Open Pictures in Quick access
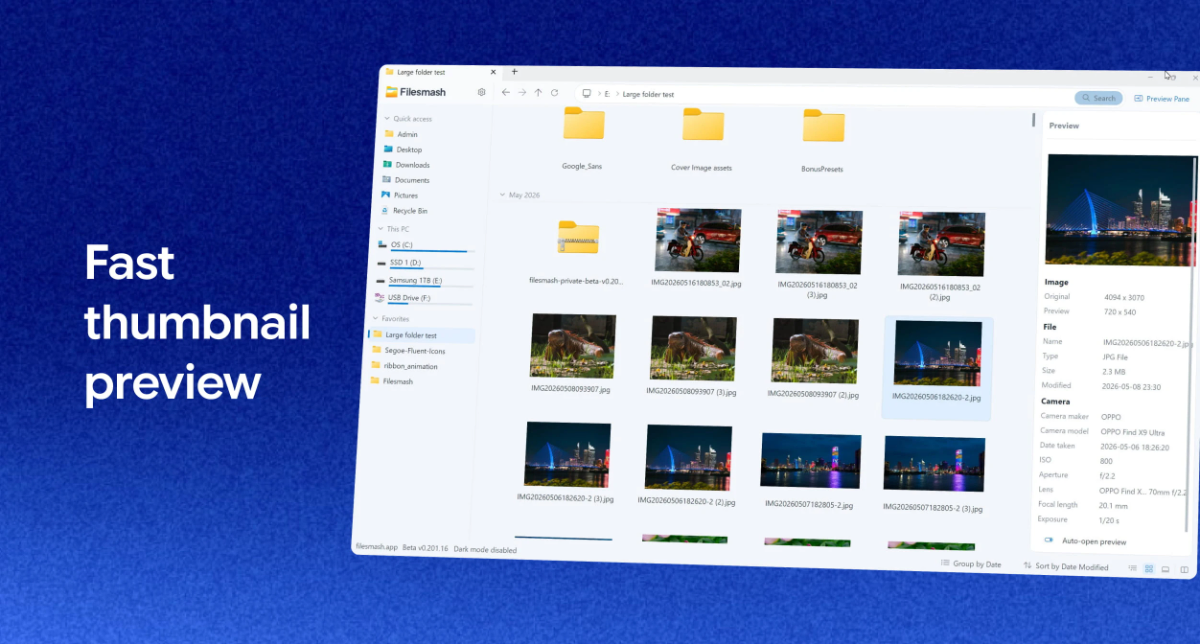The image size is (1200, 644). coord(399,195)
